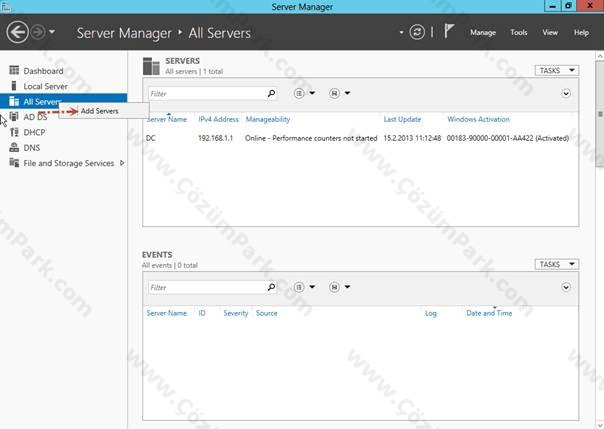Open the Manage menu

(x=483, y=33)
